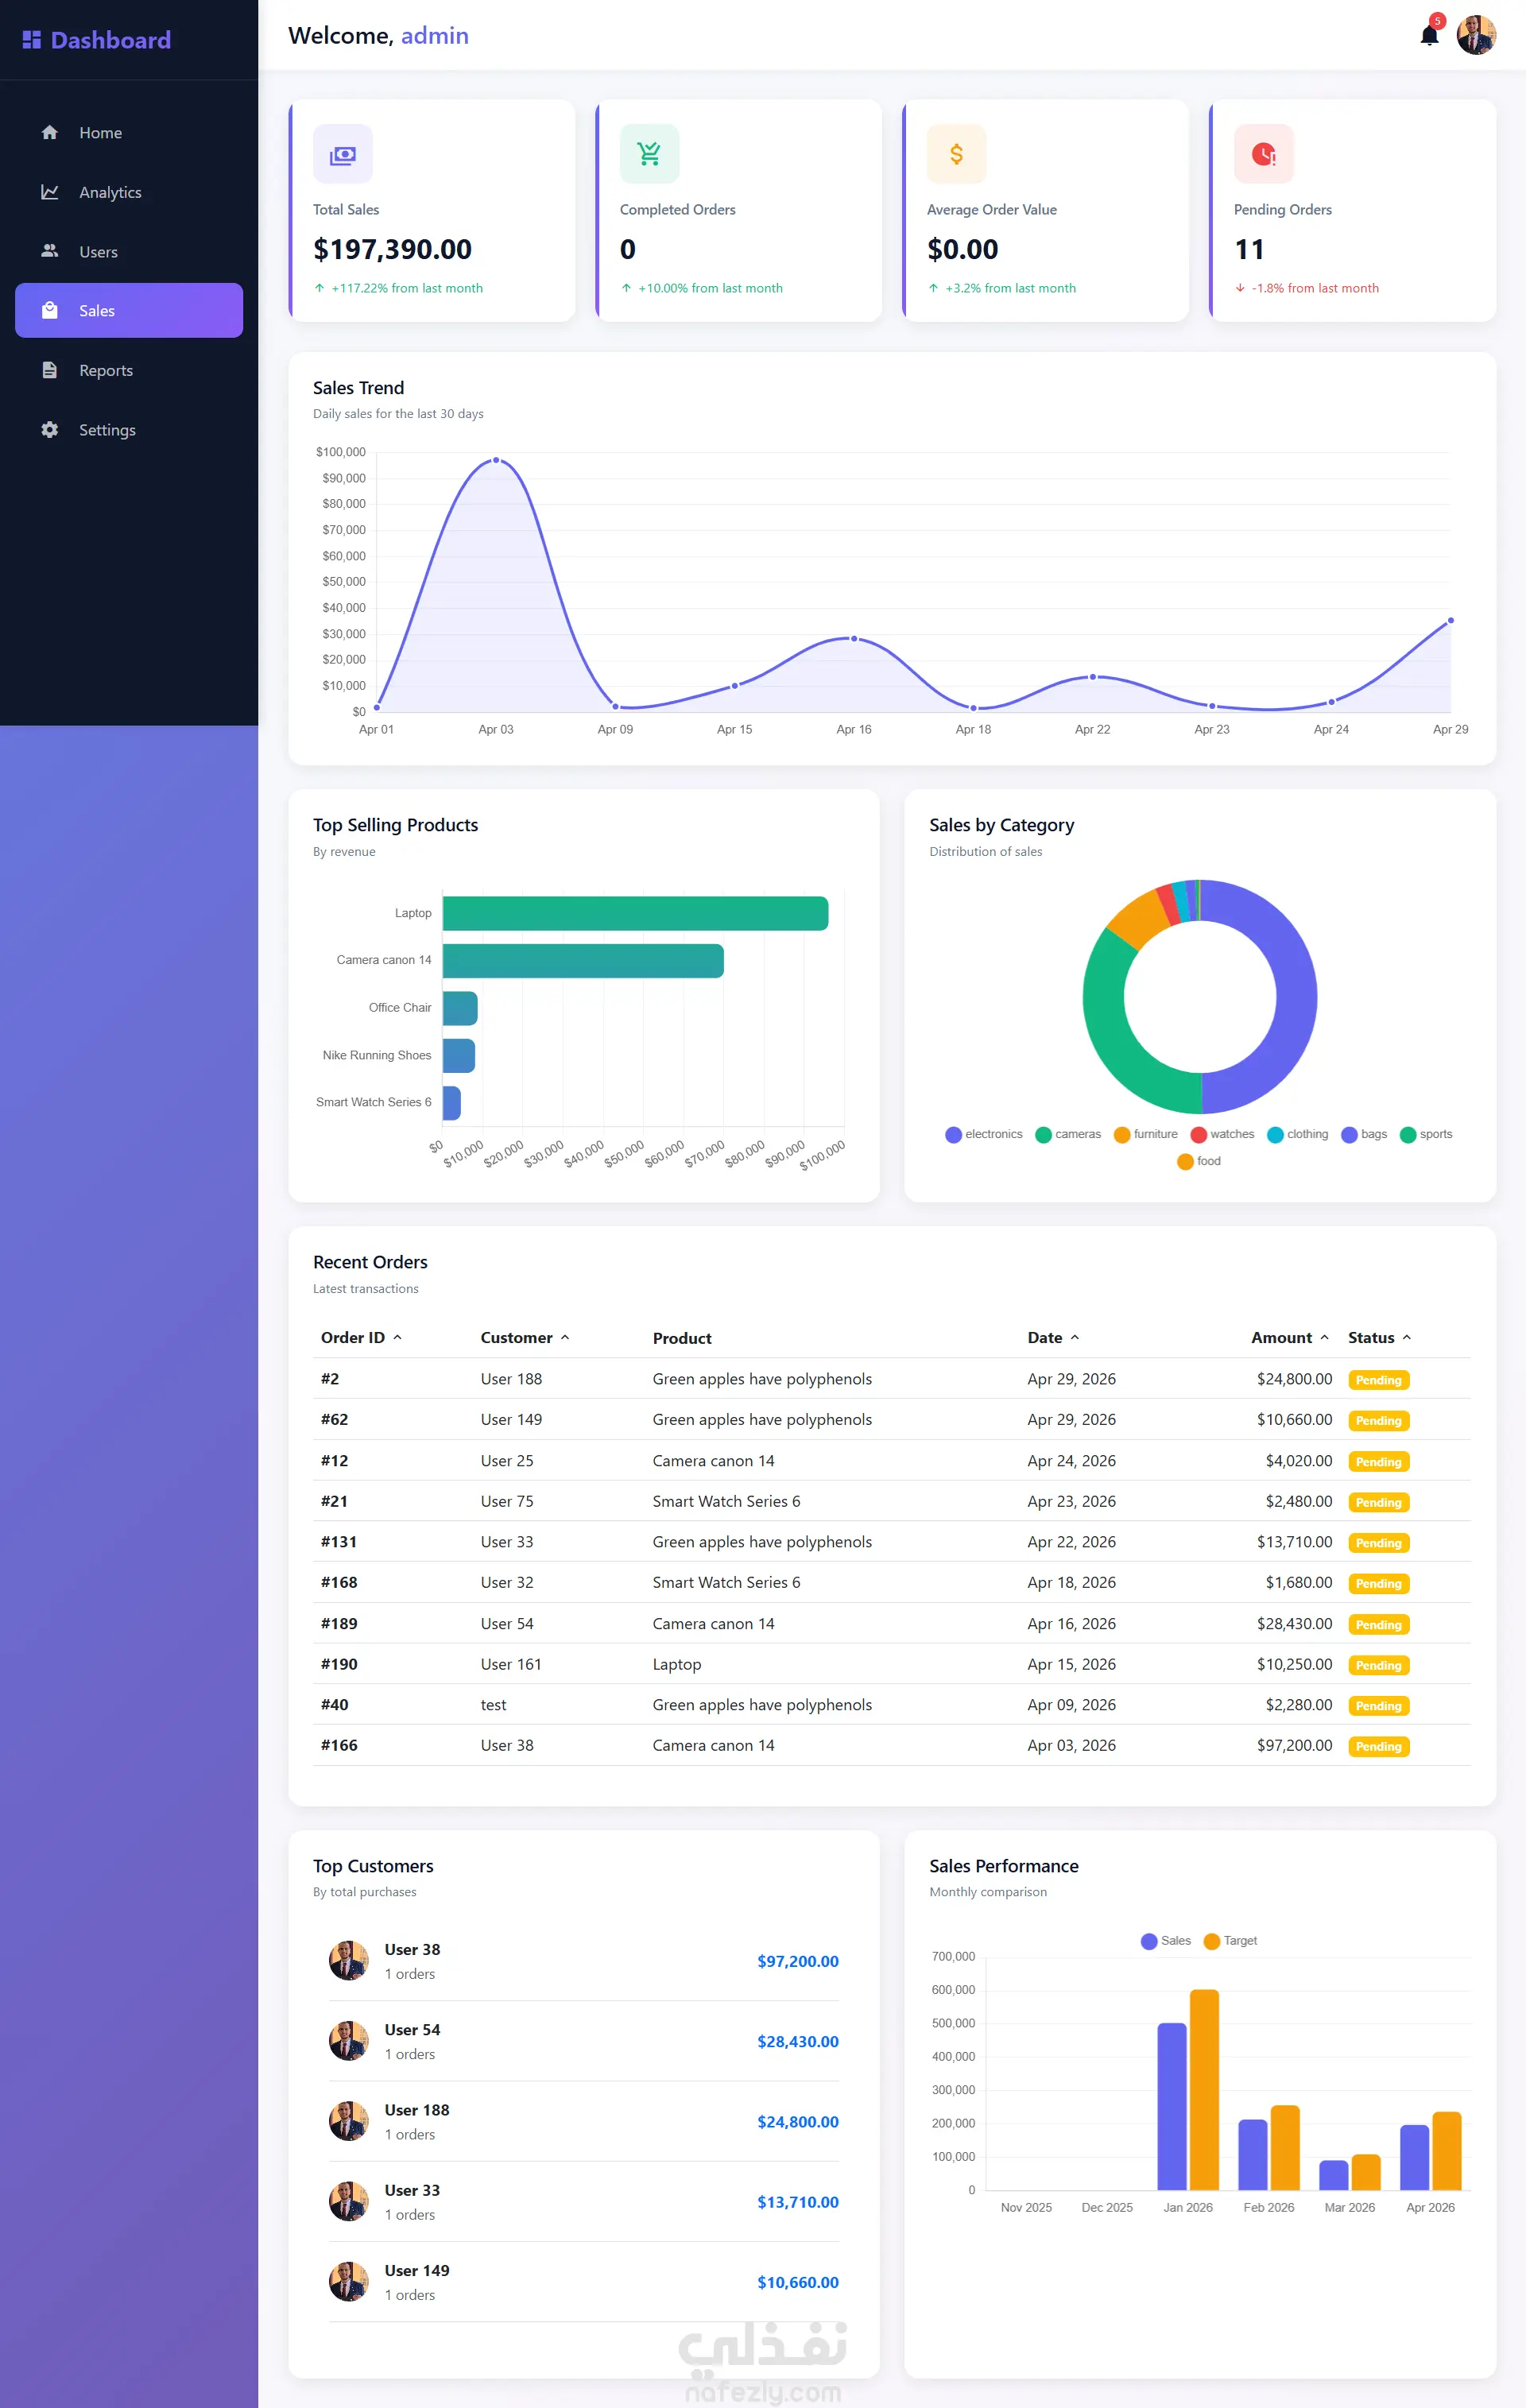1526x2408 pixels.
Task: Click the Total Sales cash icon
Action: click(x=343, y=154)
